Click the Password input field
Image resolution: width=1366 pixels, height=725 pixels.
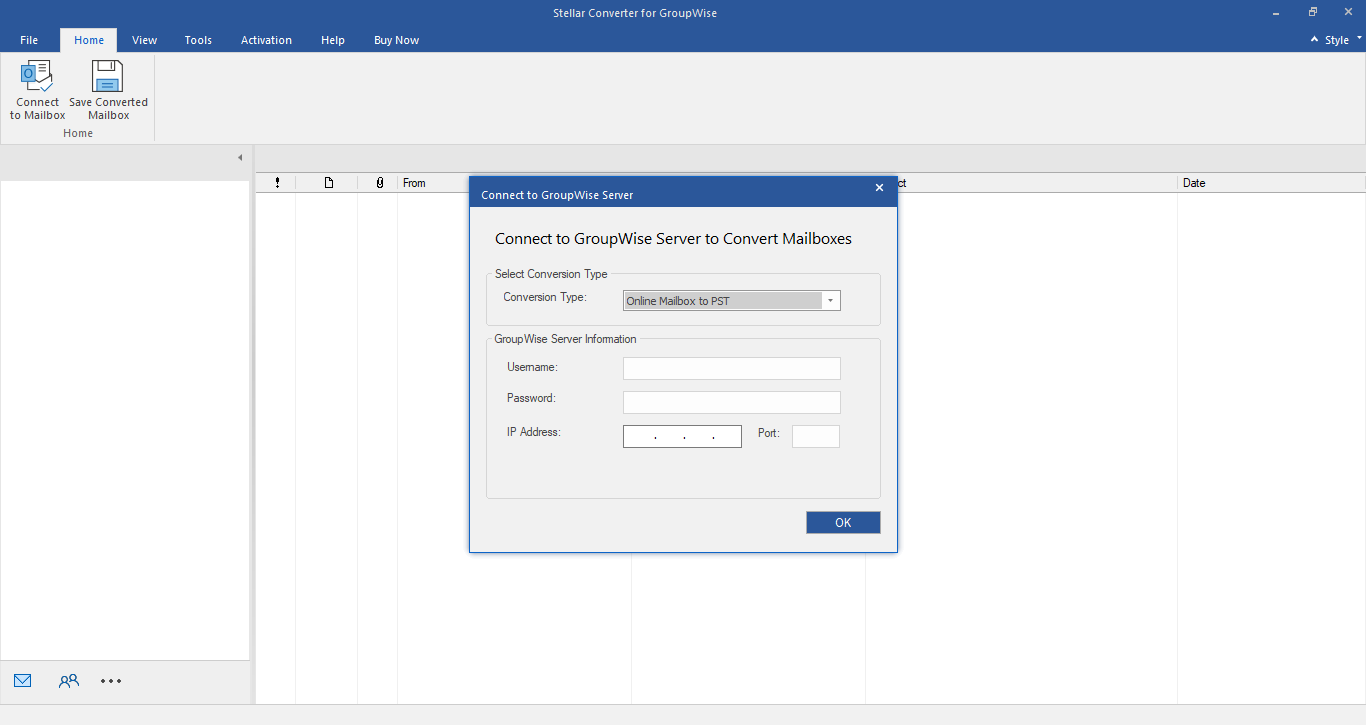[x=732, y=402]
